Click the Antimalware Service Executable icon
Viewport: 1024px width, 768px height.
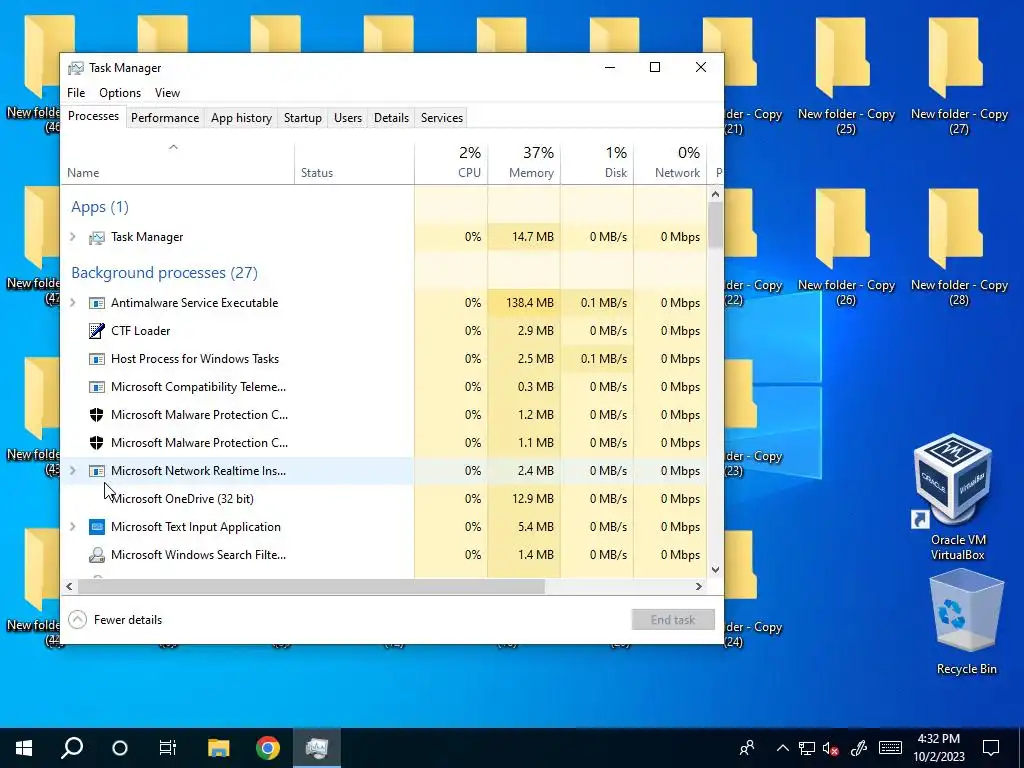tap(97, 303)
